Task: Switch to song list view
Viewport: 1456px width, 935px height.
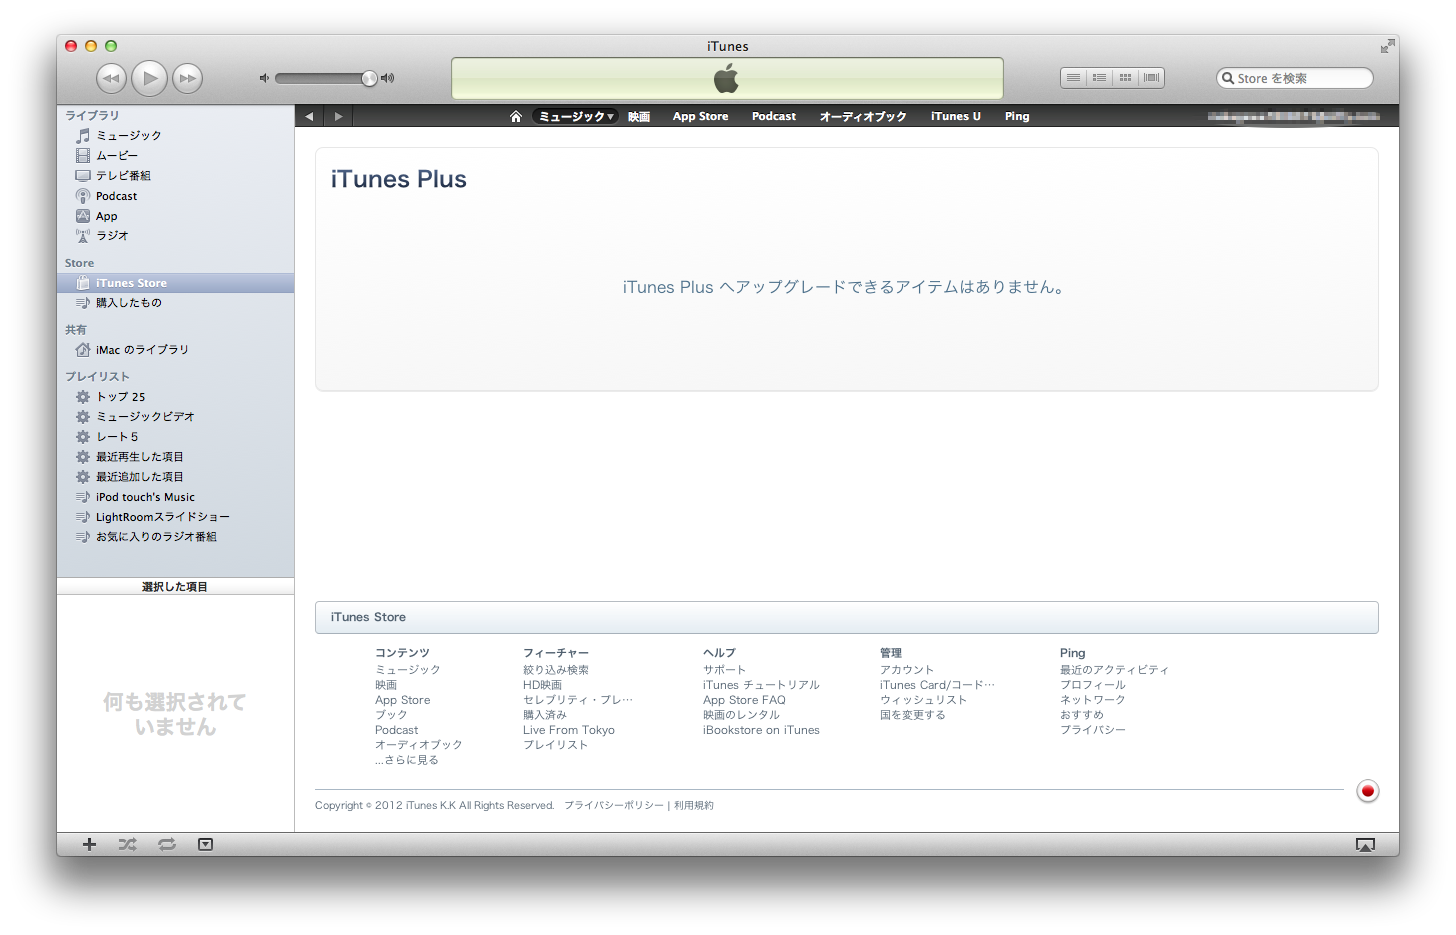Action: pyautogui.click(x=1073, y=78)
